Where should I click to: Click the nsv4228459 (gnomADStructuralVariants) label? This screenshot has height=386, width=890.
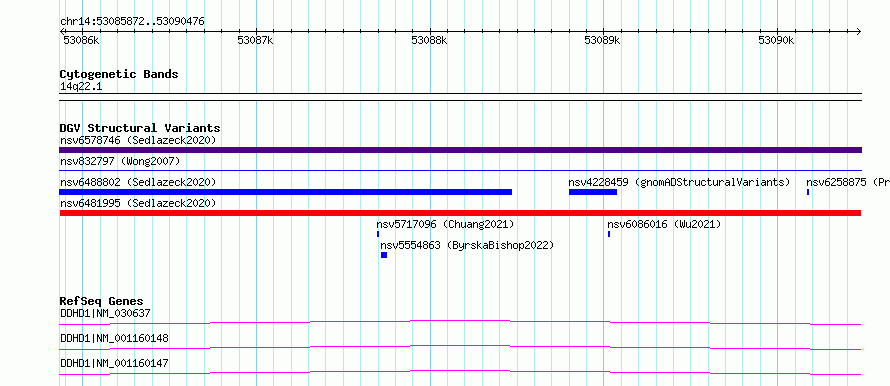679,182
